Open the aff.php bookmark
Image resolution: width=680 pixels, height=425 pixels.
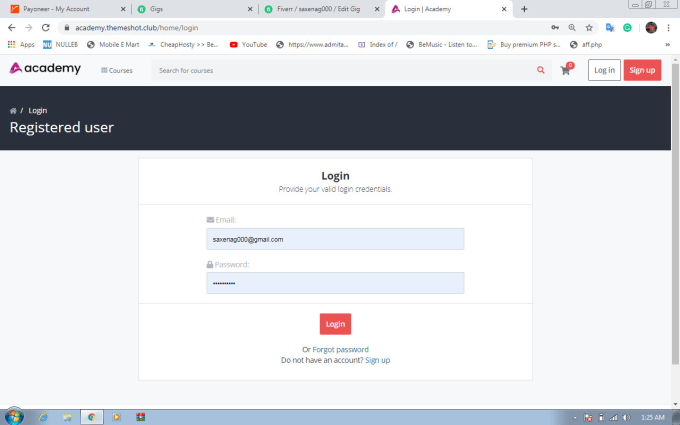click(586, 45)
